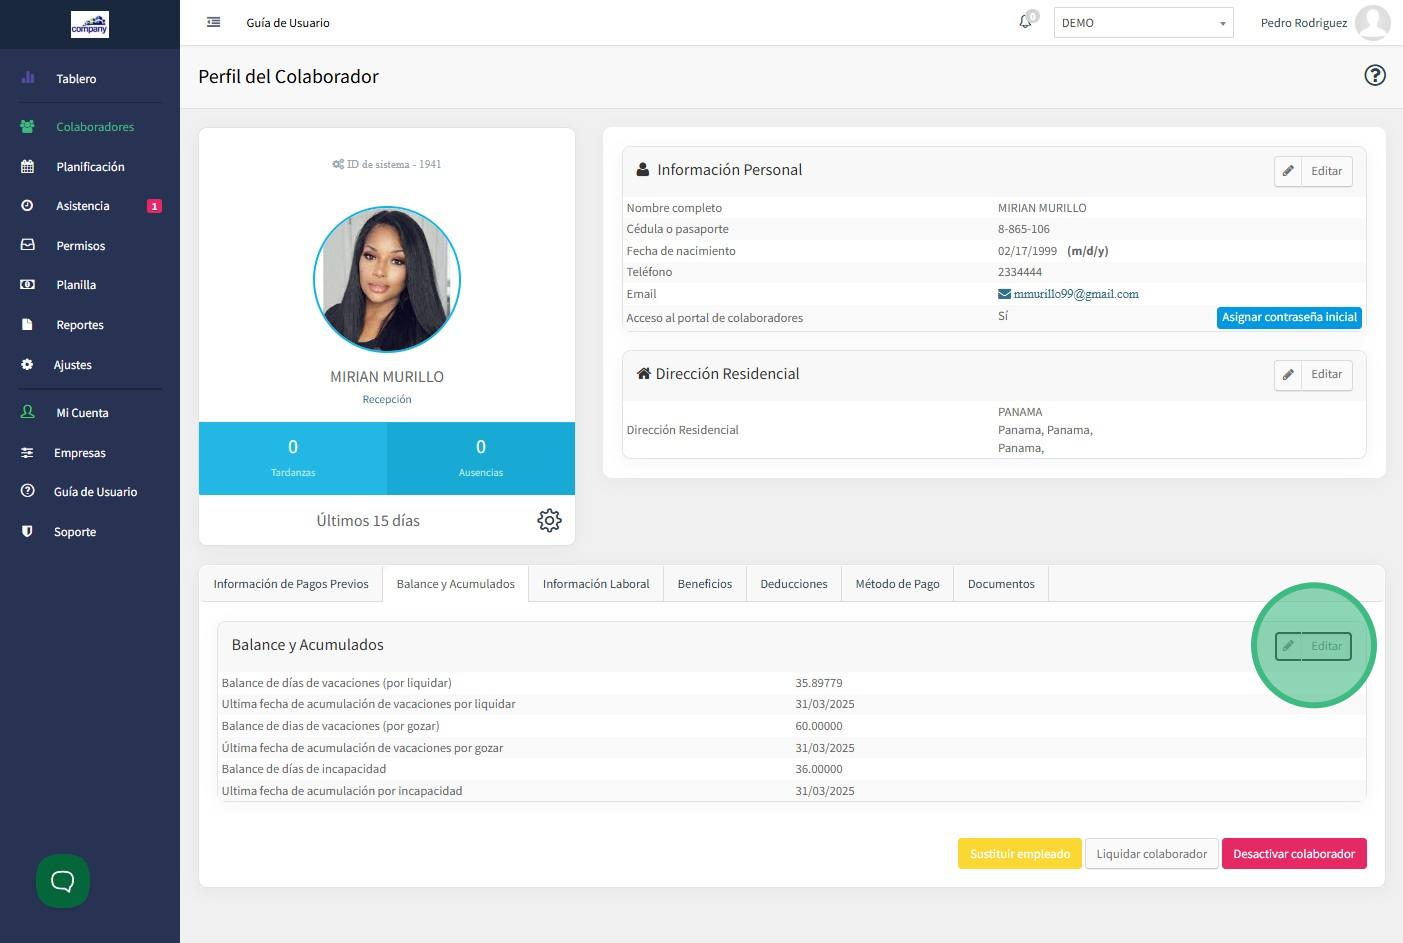Open the DEMO company dropdown
This screenshot has width=1403, height=943.
pos(1143,23)
